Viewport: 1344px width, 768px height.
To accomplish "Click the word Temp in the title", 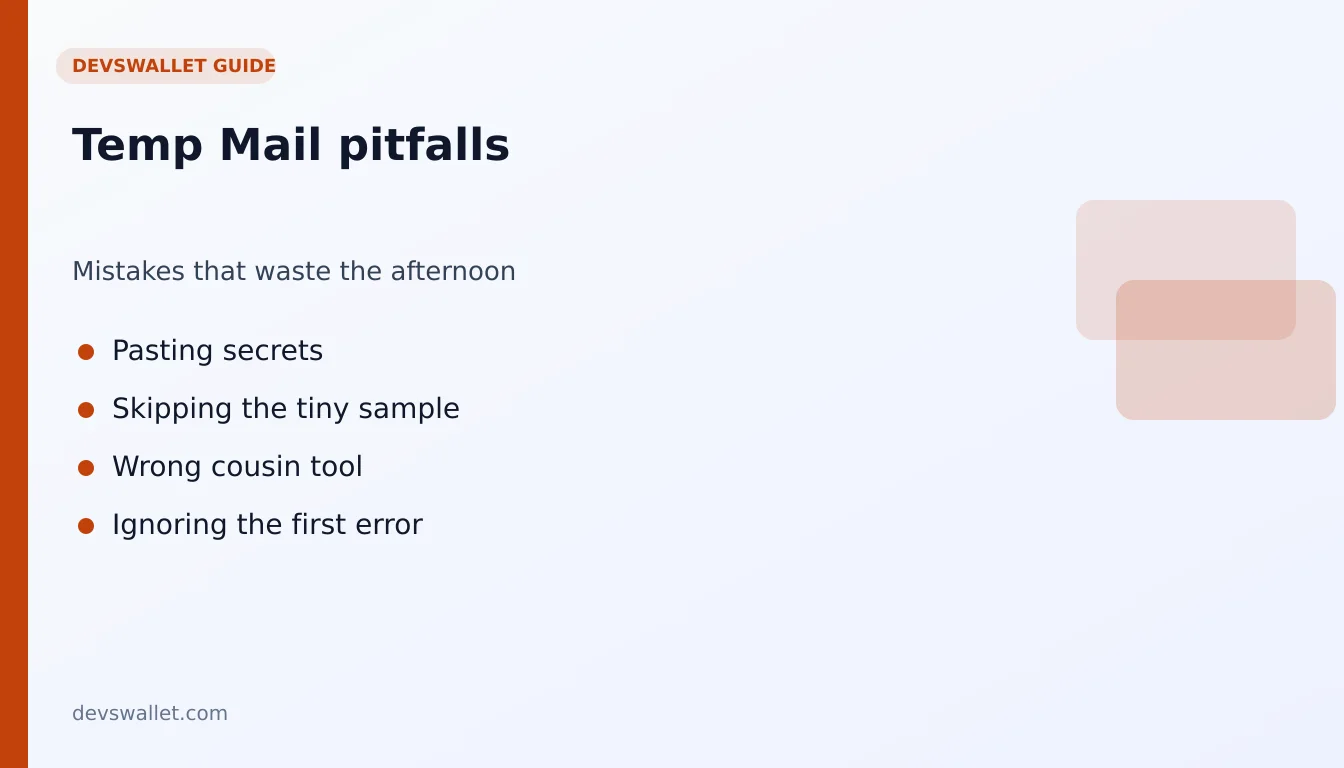I will point(138,146).
